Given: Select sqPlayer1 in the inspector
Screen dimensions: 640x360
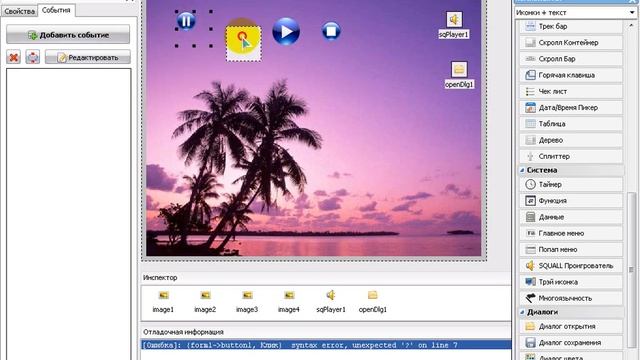Looking at the screenshot, I should pos(331,302).
